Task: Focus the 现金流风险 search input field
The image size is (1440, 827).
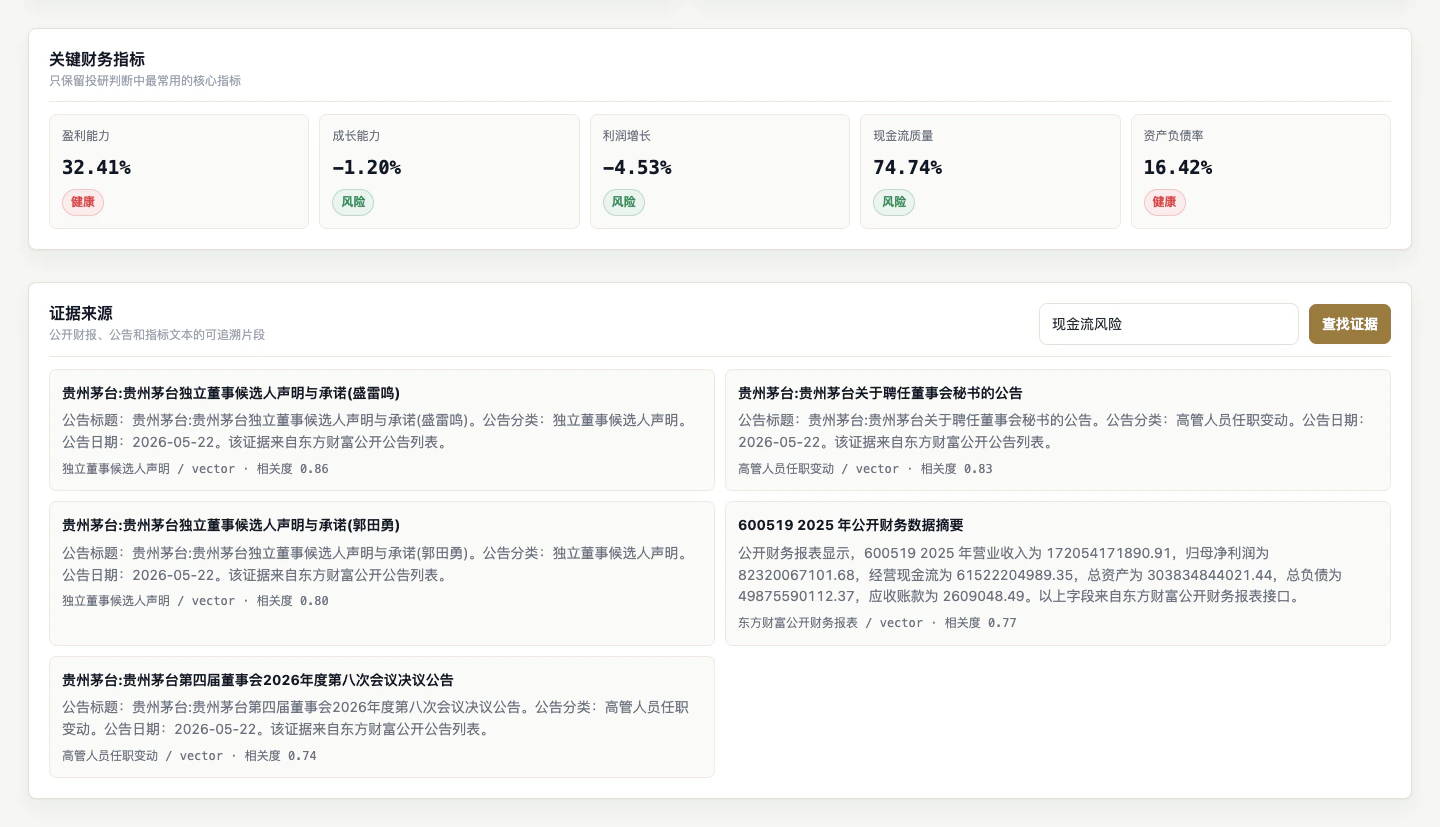Action: 1168,324
